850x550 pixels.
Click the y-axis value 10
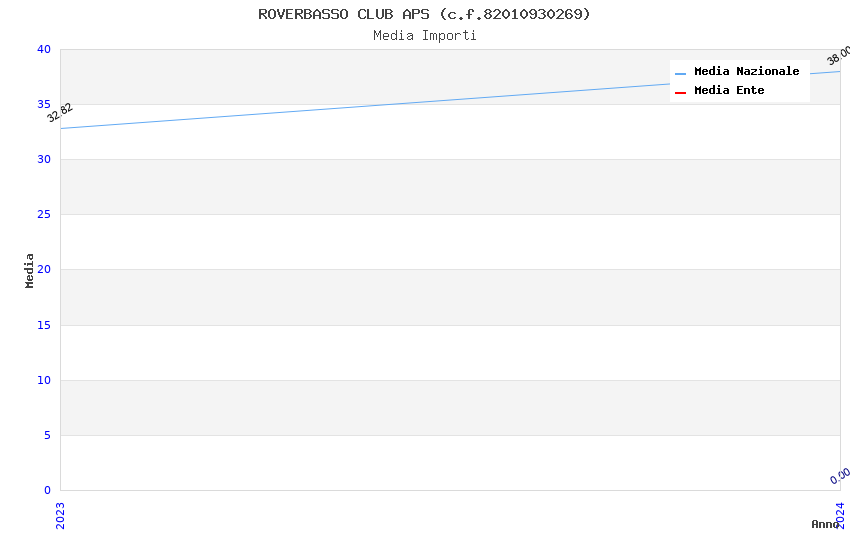pos(44,380)
